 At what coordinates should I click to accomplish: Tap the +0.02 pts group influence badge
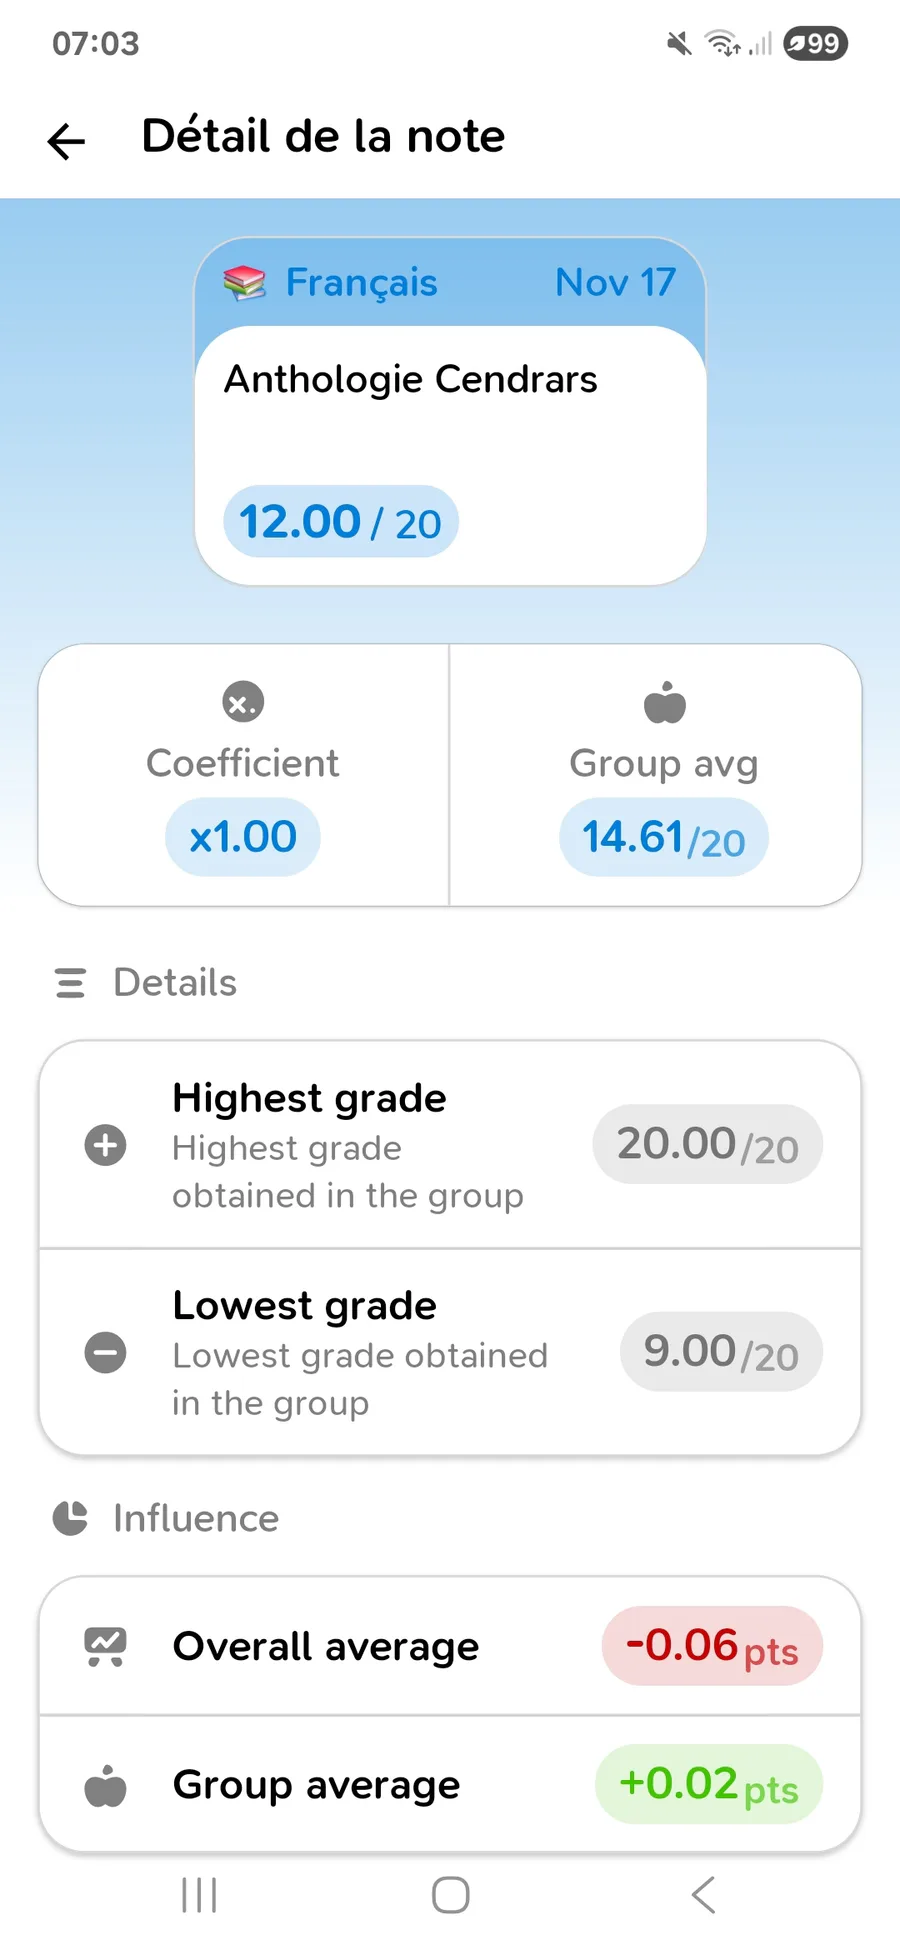click(x=709, y=1784)
